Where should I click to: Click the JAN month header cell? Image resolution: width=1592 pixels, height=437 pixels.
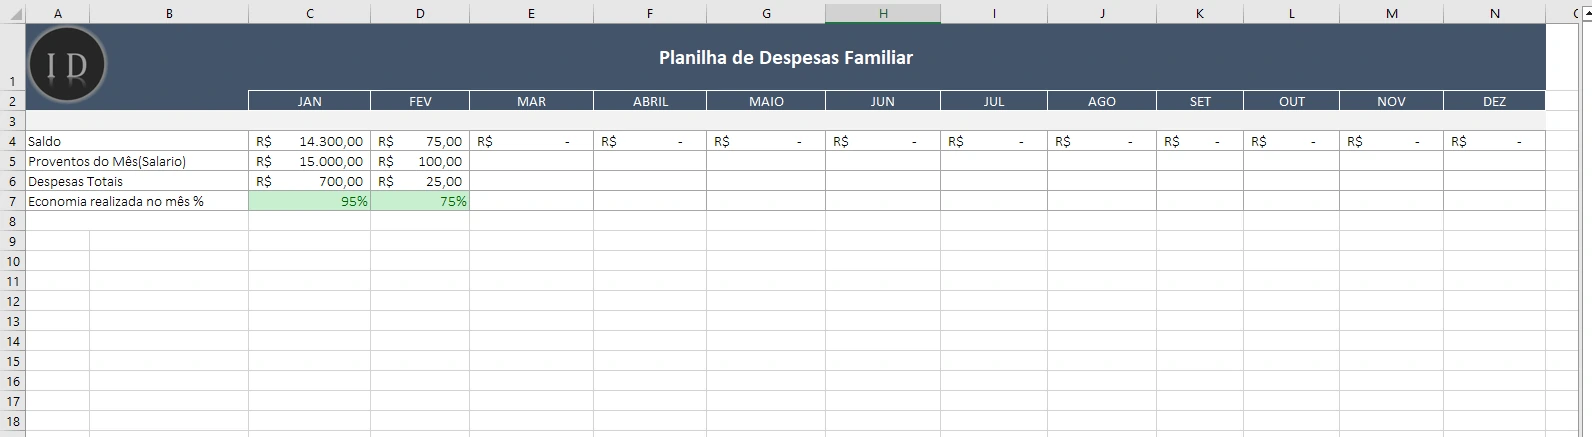click(x=310, y=101)
